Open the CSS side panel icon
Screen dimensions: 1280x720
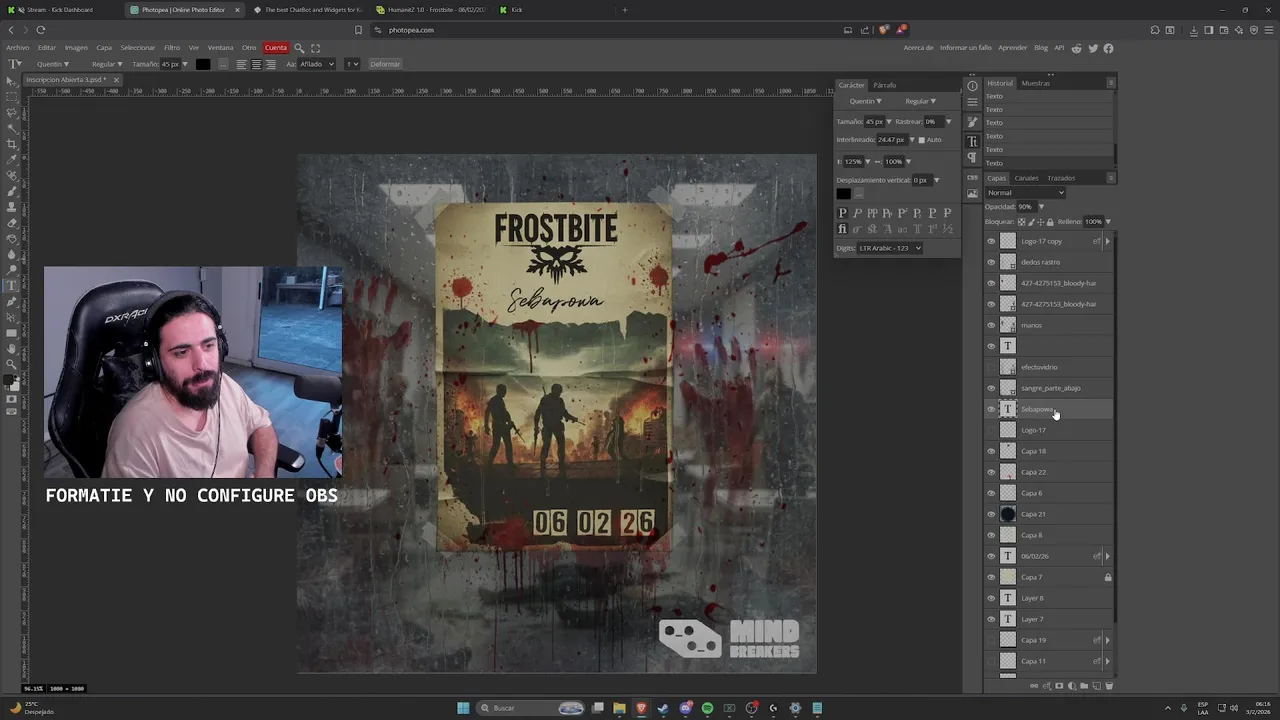pyautogui.click(x=972, y=177)
